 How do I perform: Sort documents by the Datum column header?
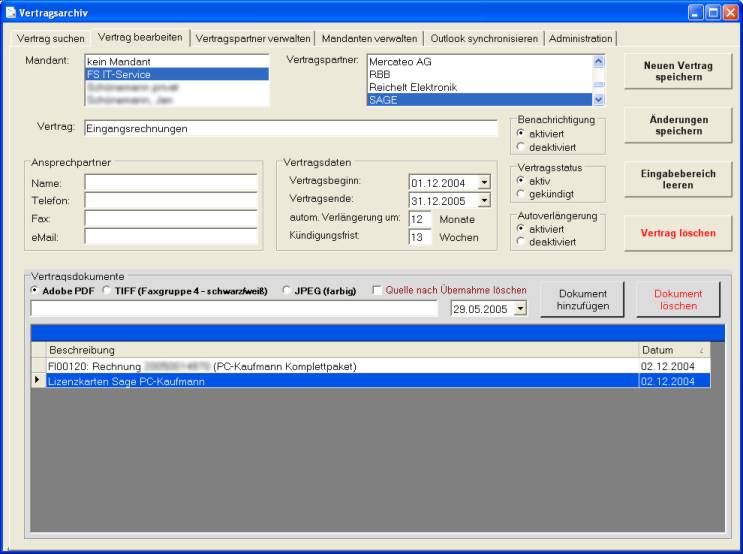pyautogui.click(x=673, y=350)
